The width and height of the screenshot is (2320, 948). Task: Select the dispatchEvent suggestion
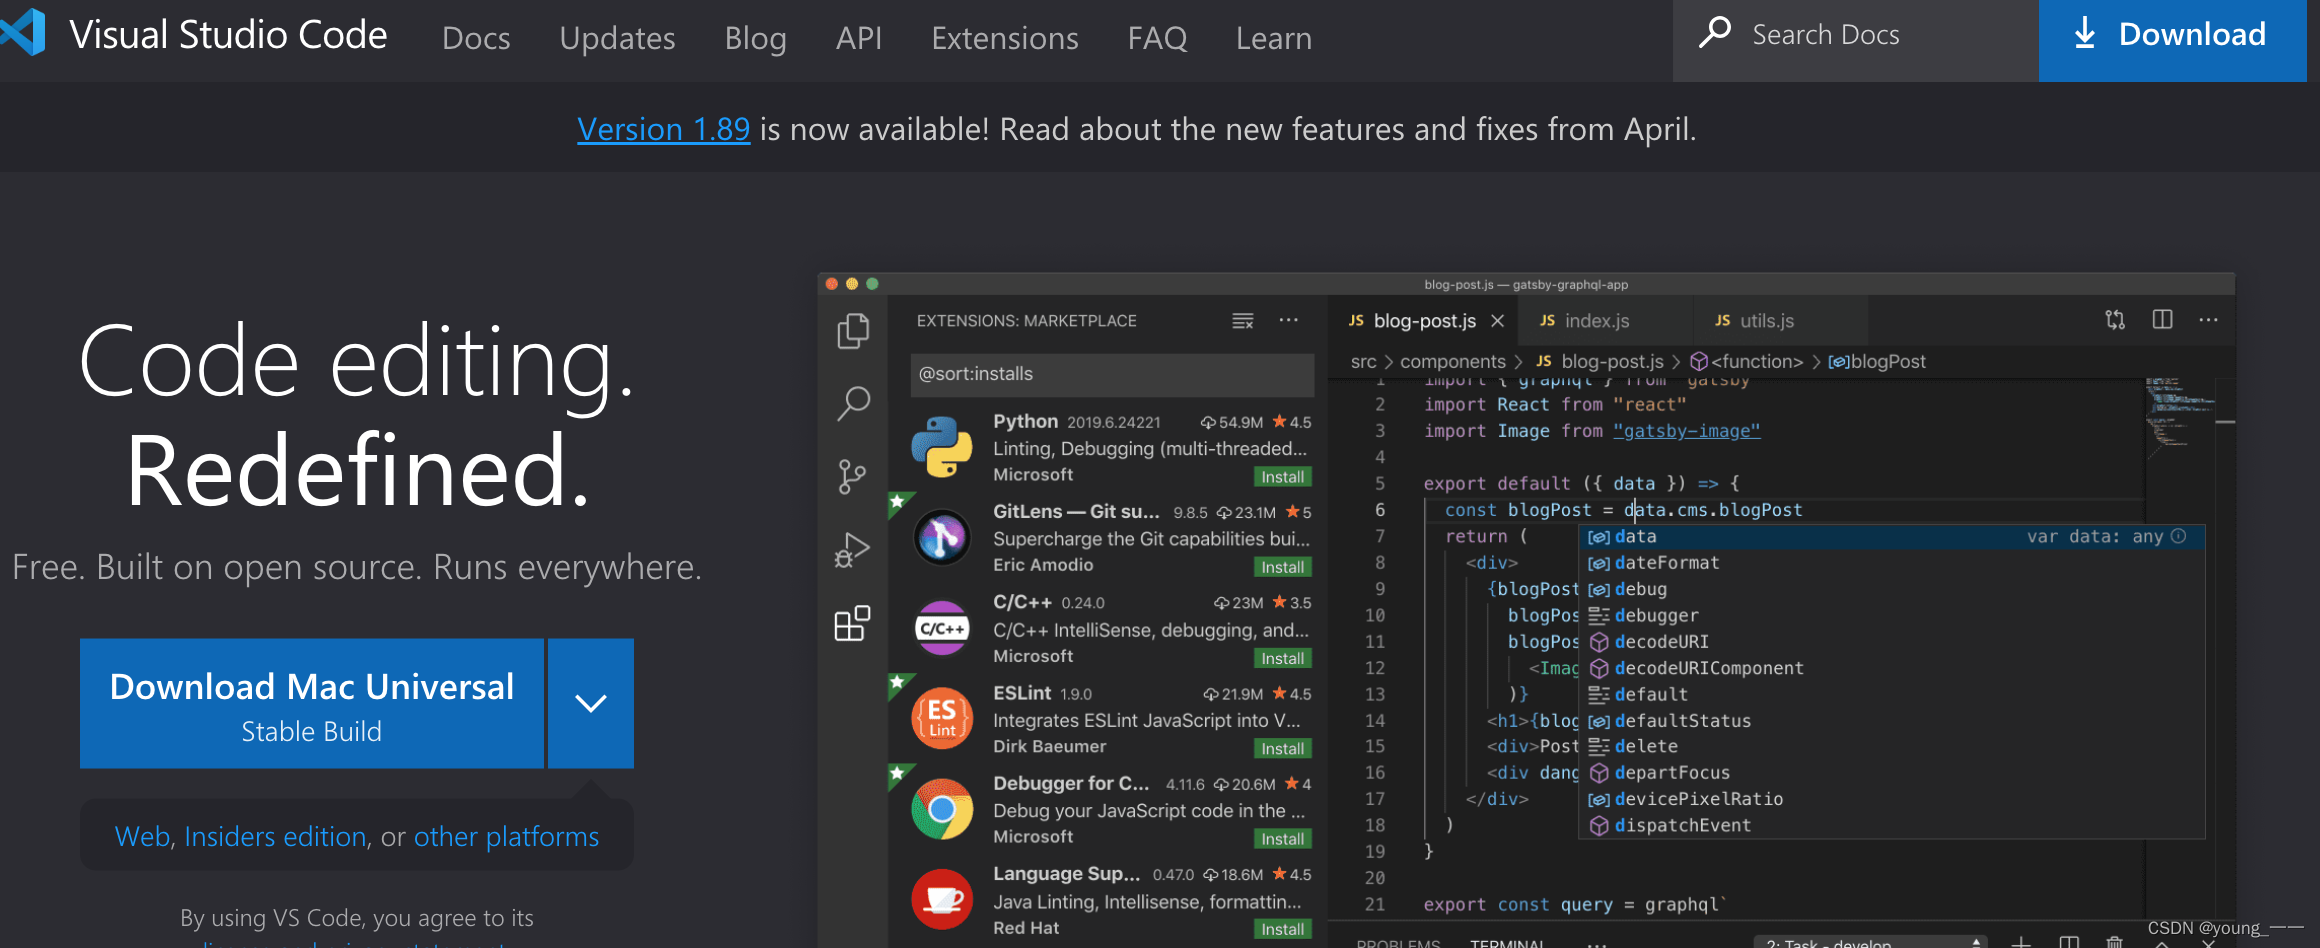(1892, 826)
